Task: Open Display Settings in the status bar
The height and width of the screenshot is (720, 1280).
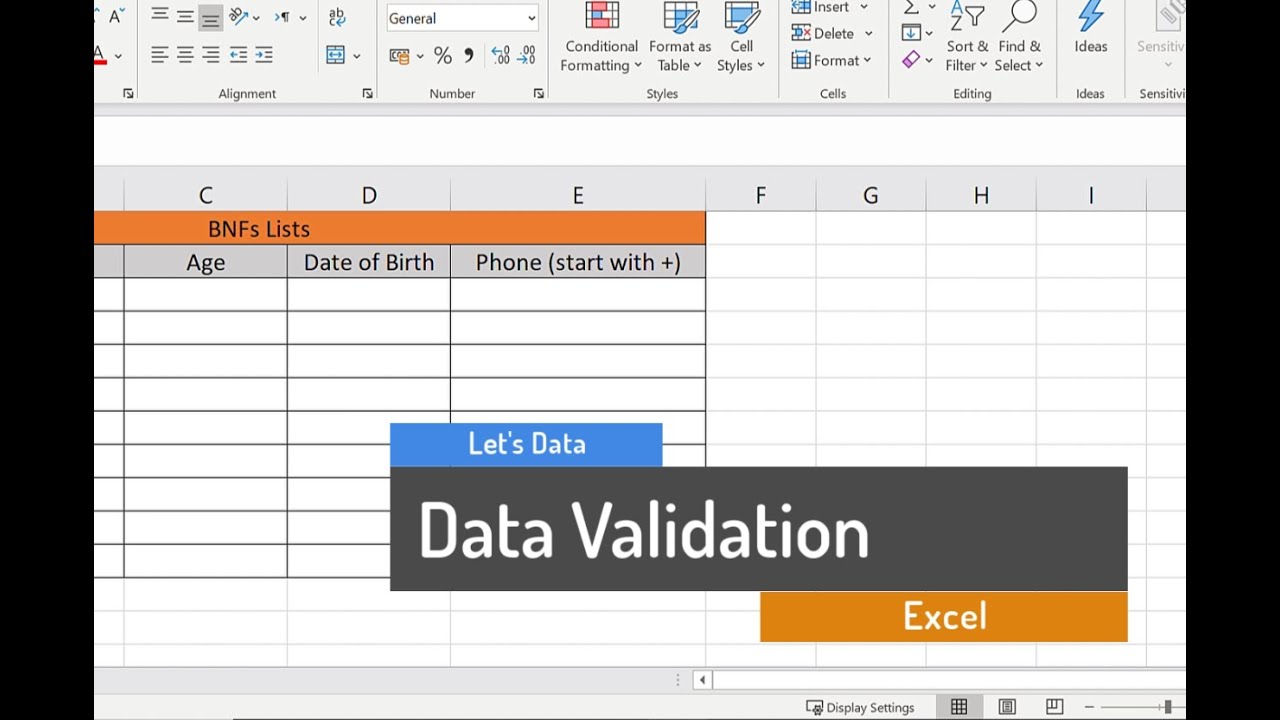Action: 860,707
